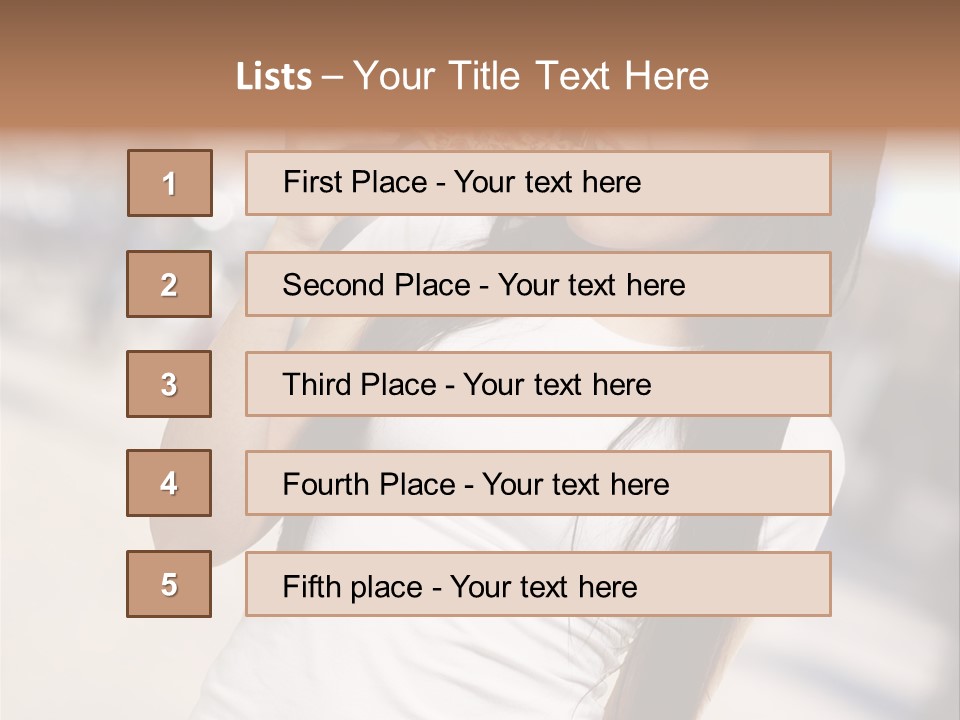Click the number 1 box
Viewport: 960px width, 720px height.
click(170, 183)
